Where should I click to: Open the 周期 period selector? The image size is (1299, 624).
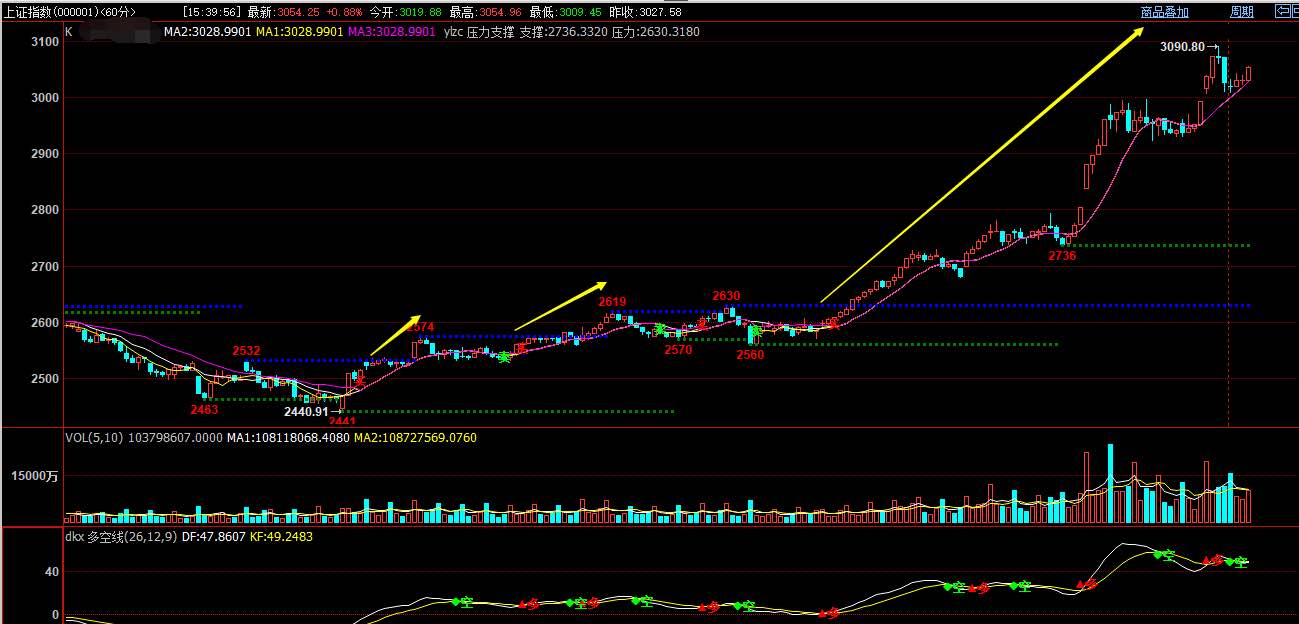click(x=1242, y=12)
